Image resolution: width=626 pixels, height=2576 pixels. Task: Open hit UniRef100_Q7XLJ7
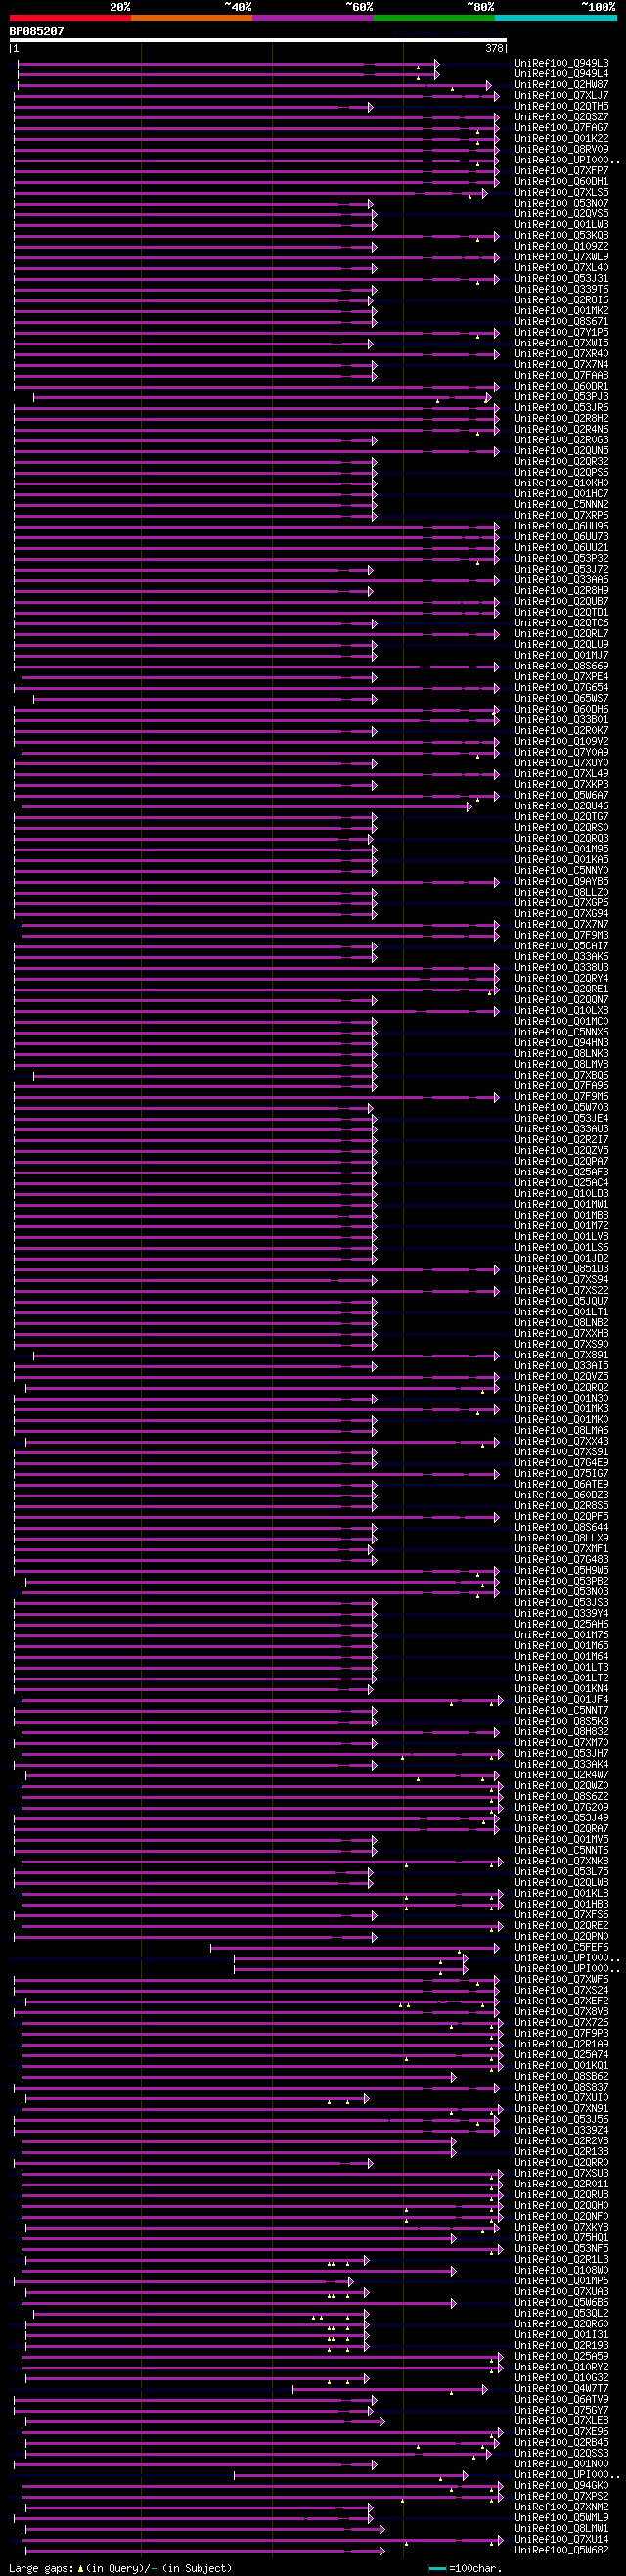click(x=562, y=95)
